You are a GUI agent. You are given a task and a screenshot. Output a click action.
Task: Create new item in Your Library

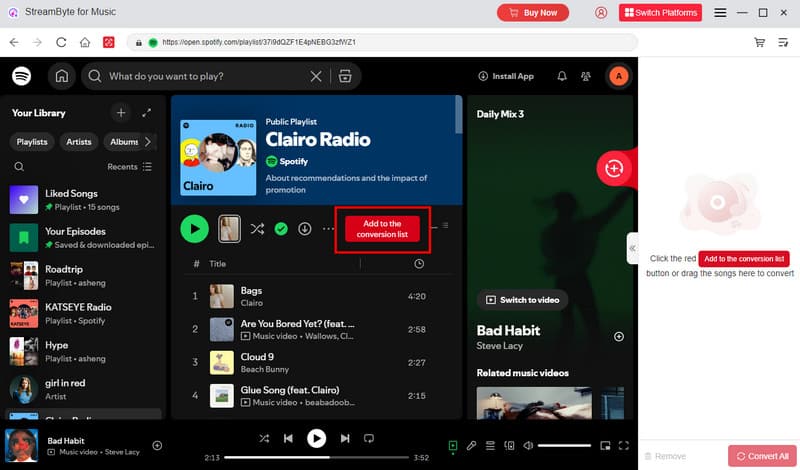(120, 113)
